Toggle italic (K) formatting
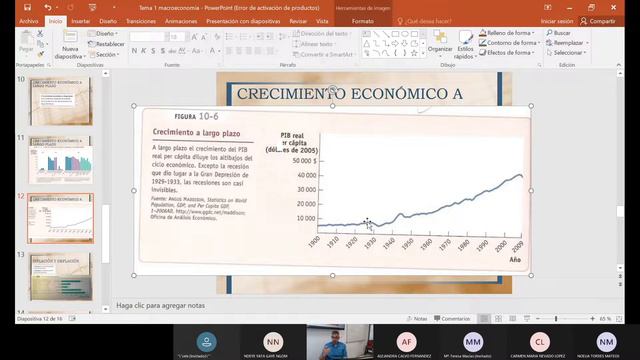Screen dimensions: 640x360 click(144, 51)
